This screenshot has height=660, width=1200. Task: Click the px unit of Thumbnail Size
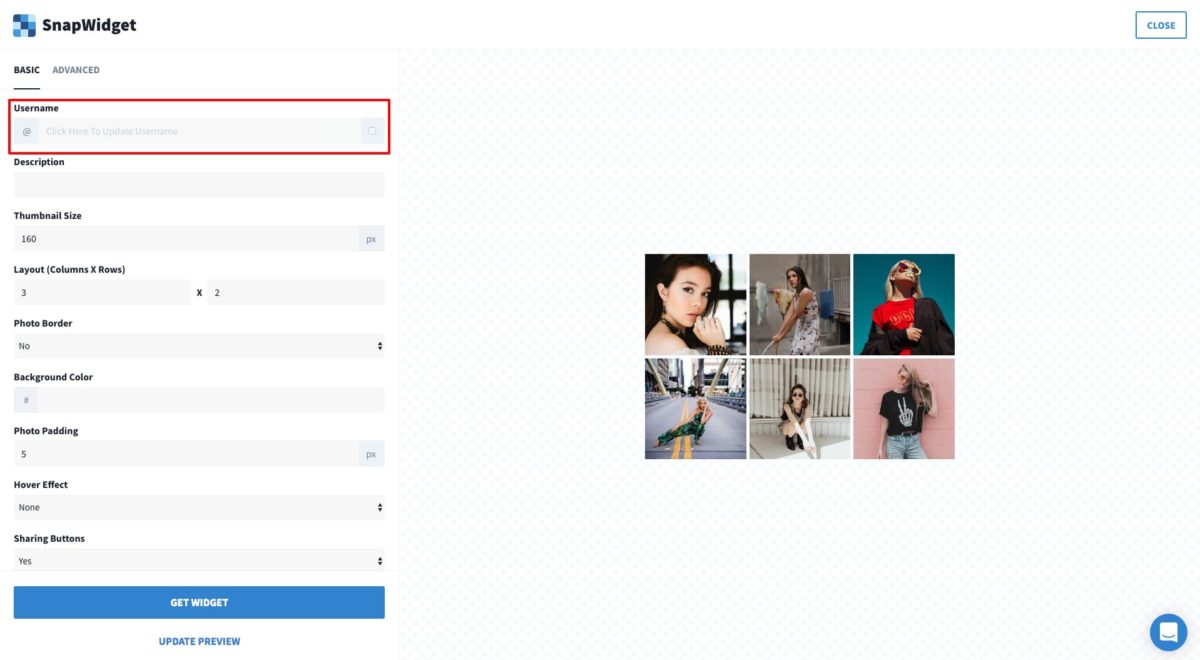tap(371, 239)
